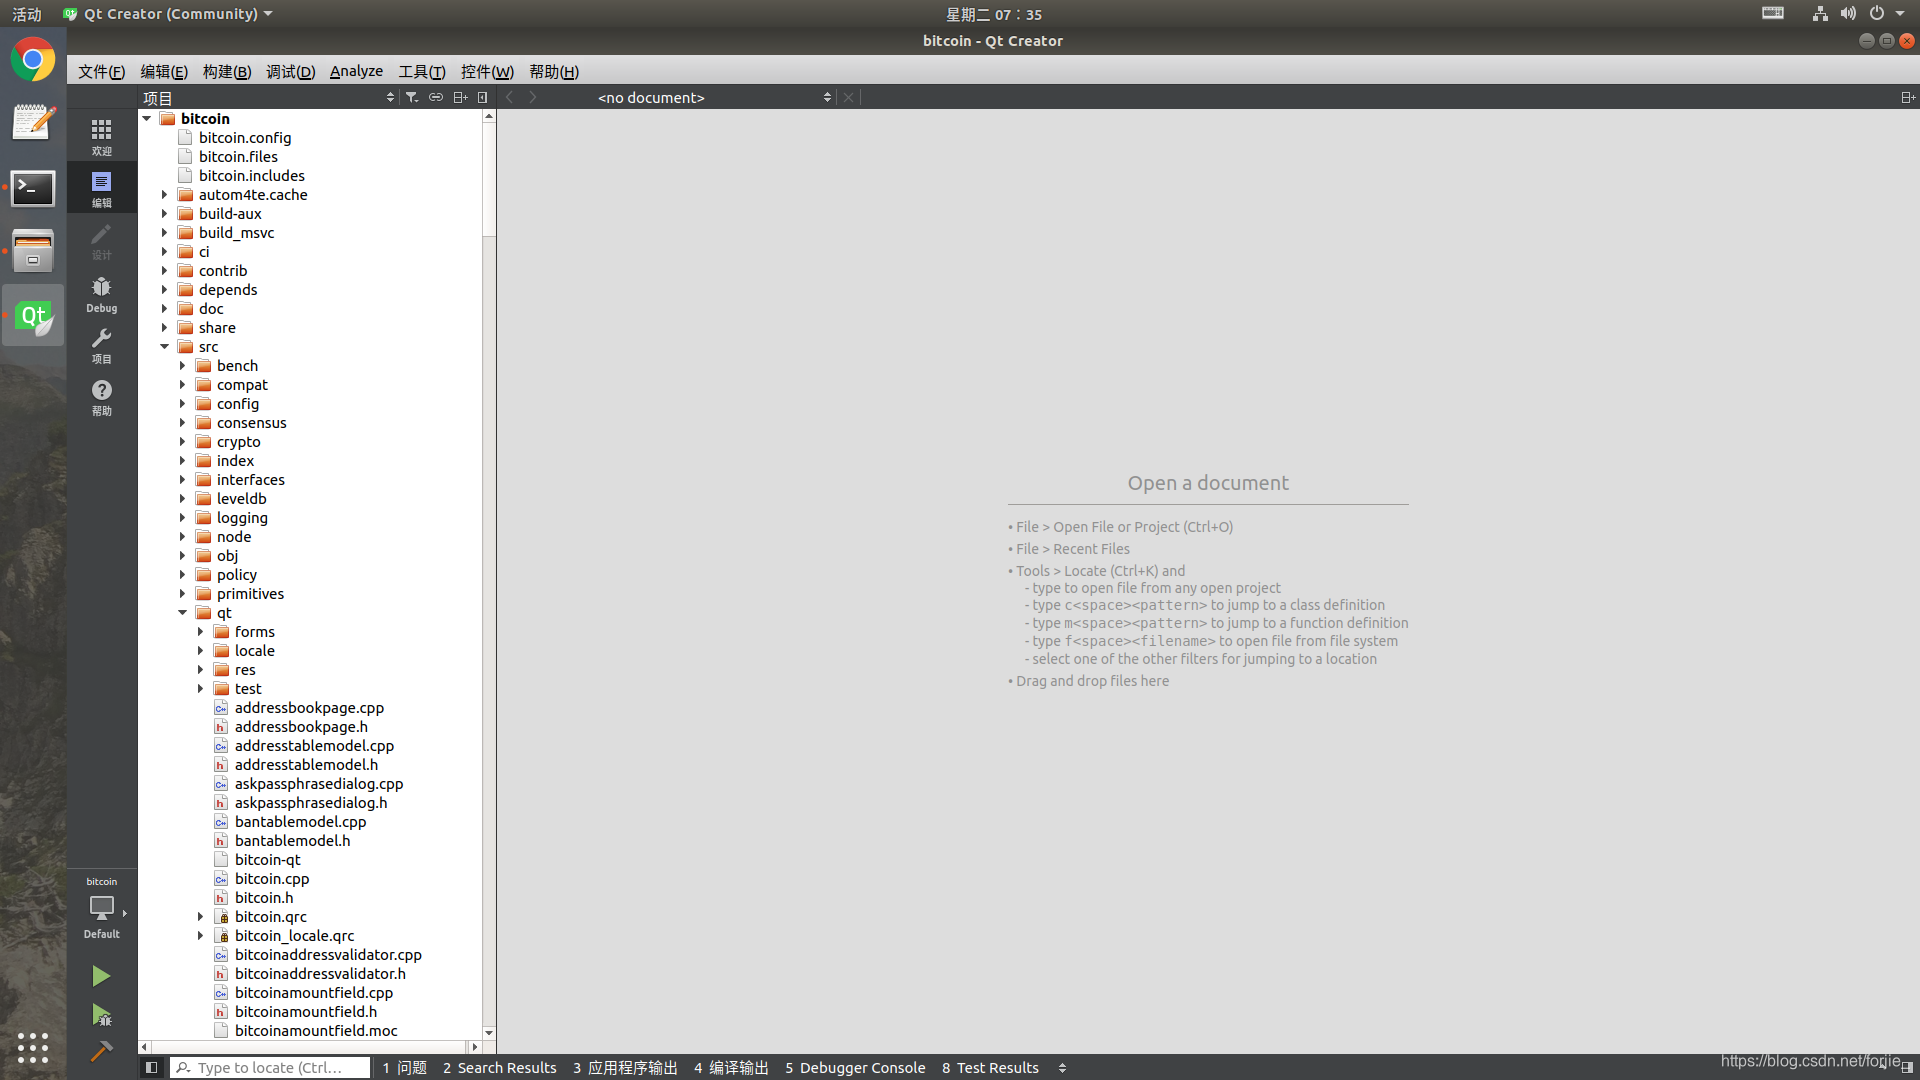Expand the crypto folder
1920x1080 pixels.
click(183, 441)
